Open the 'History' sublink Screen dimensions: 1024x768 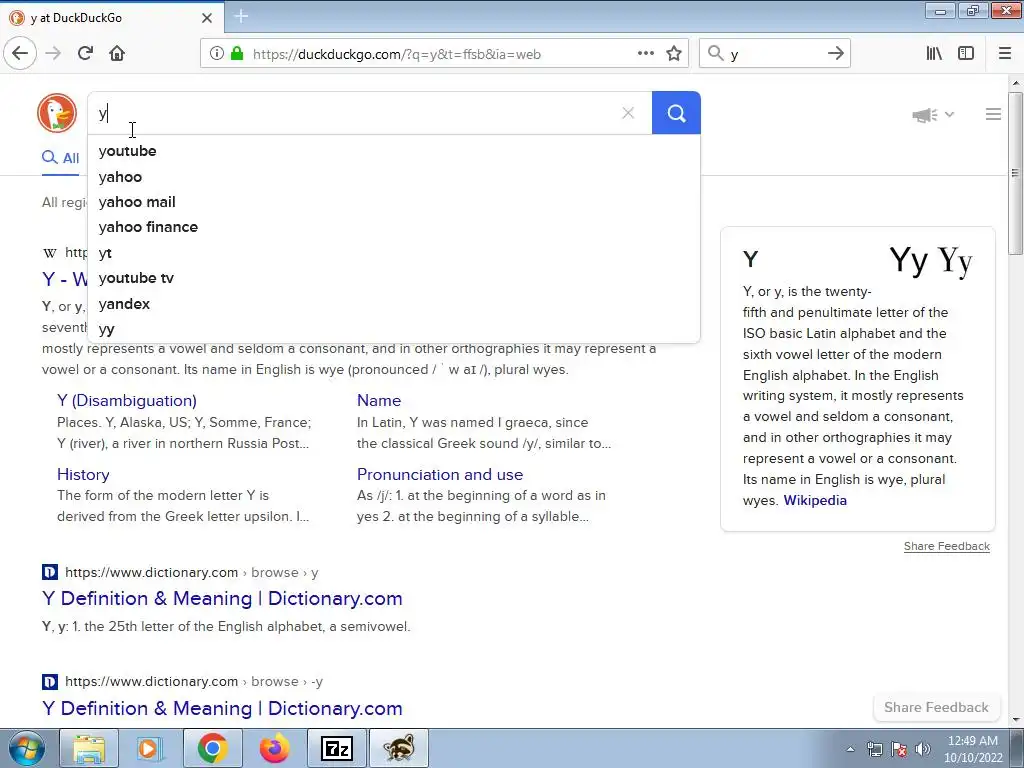point(83,474)
